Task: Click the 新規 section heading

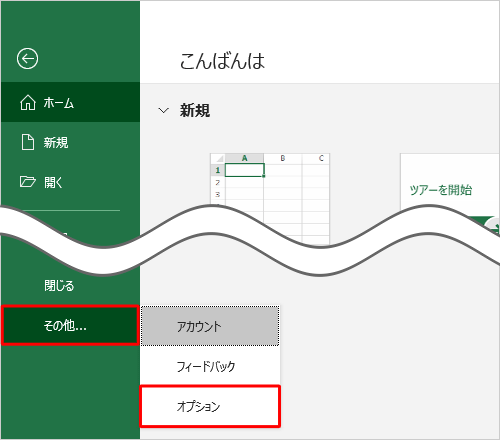Action: point(195,110)
